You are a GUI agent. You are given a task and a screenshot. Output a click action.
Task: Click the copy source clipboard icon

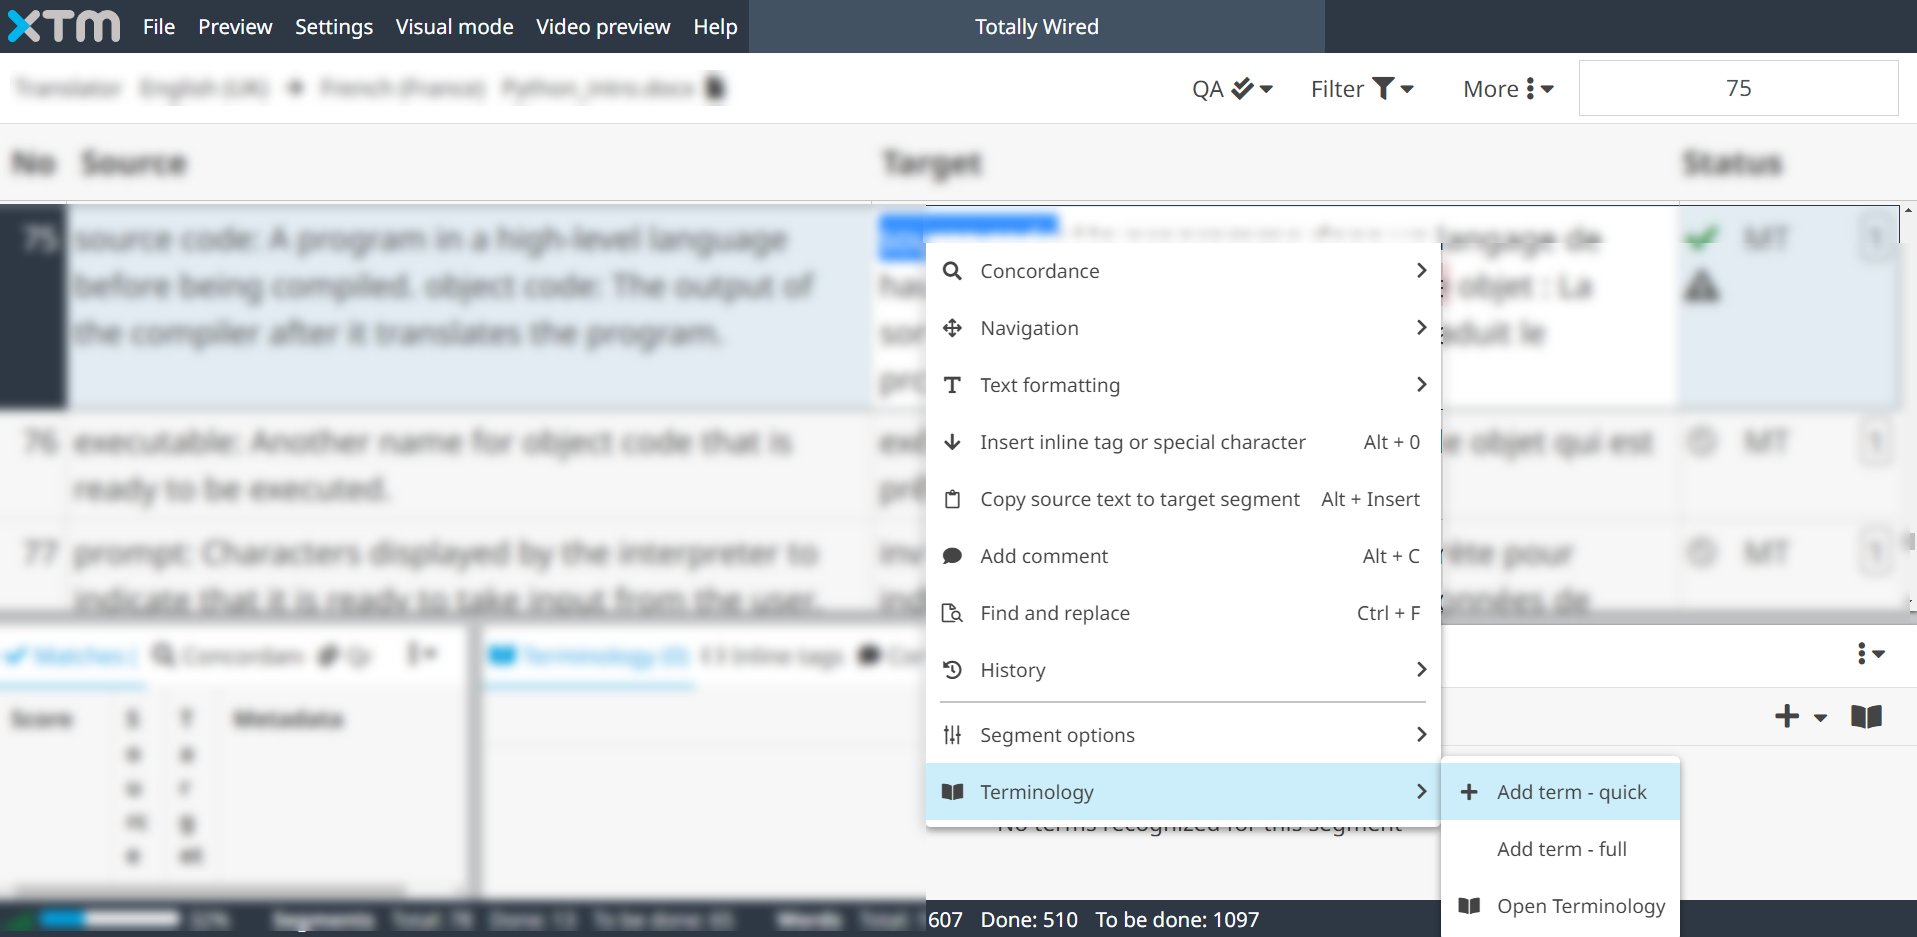[x=952, y=499]
